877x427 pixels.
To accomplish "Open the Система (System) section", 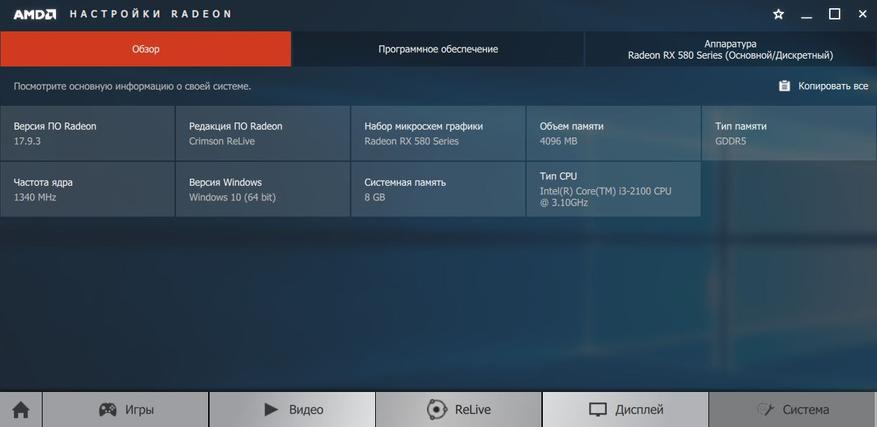I will pos(792,410).
